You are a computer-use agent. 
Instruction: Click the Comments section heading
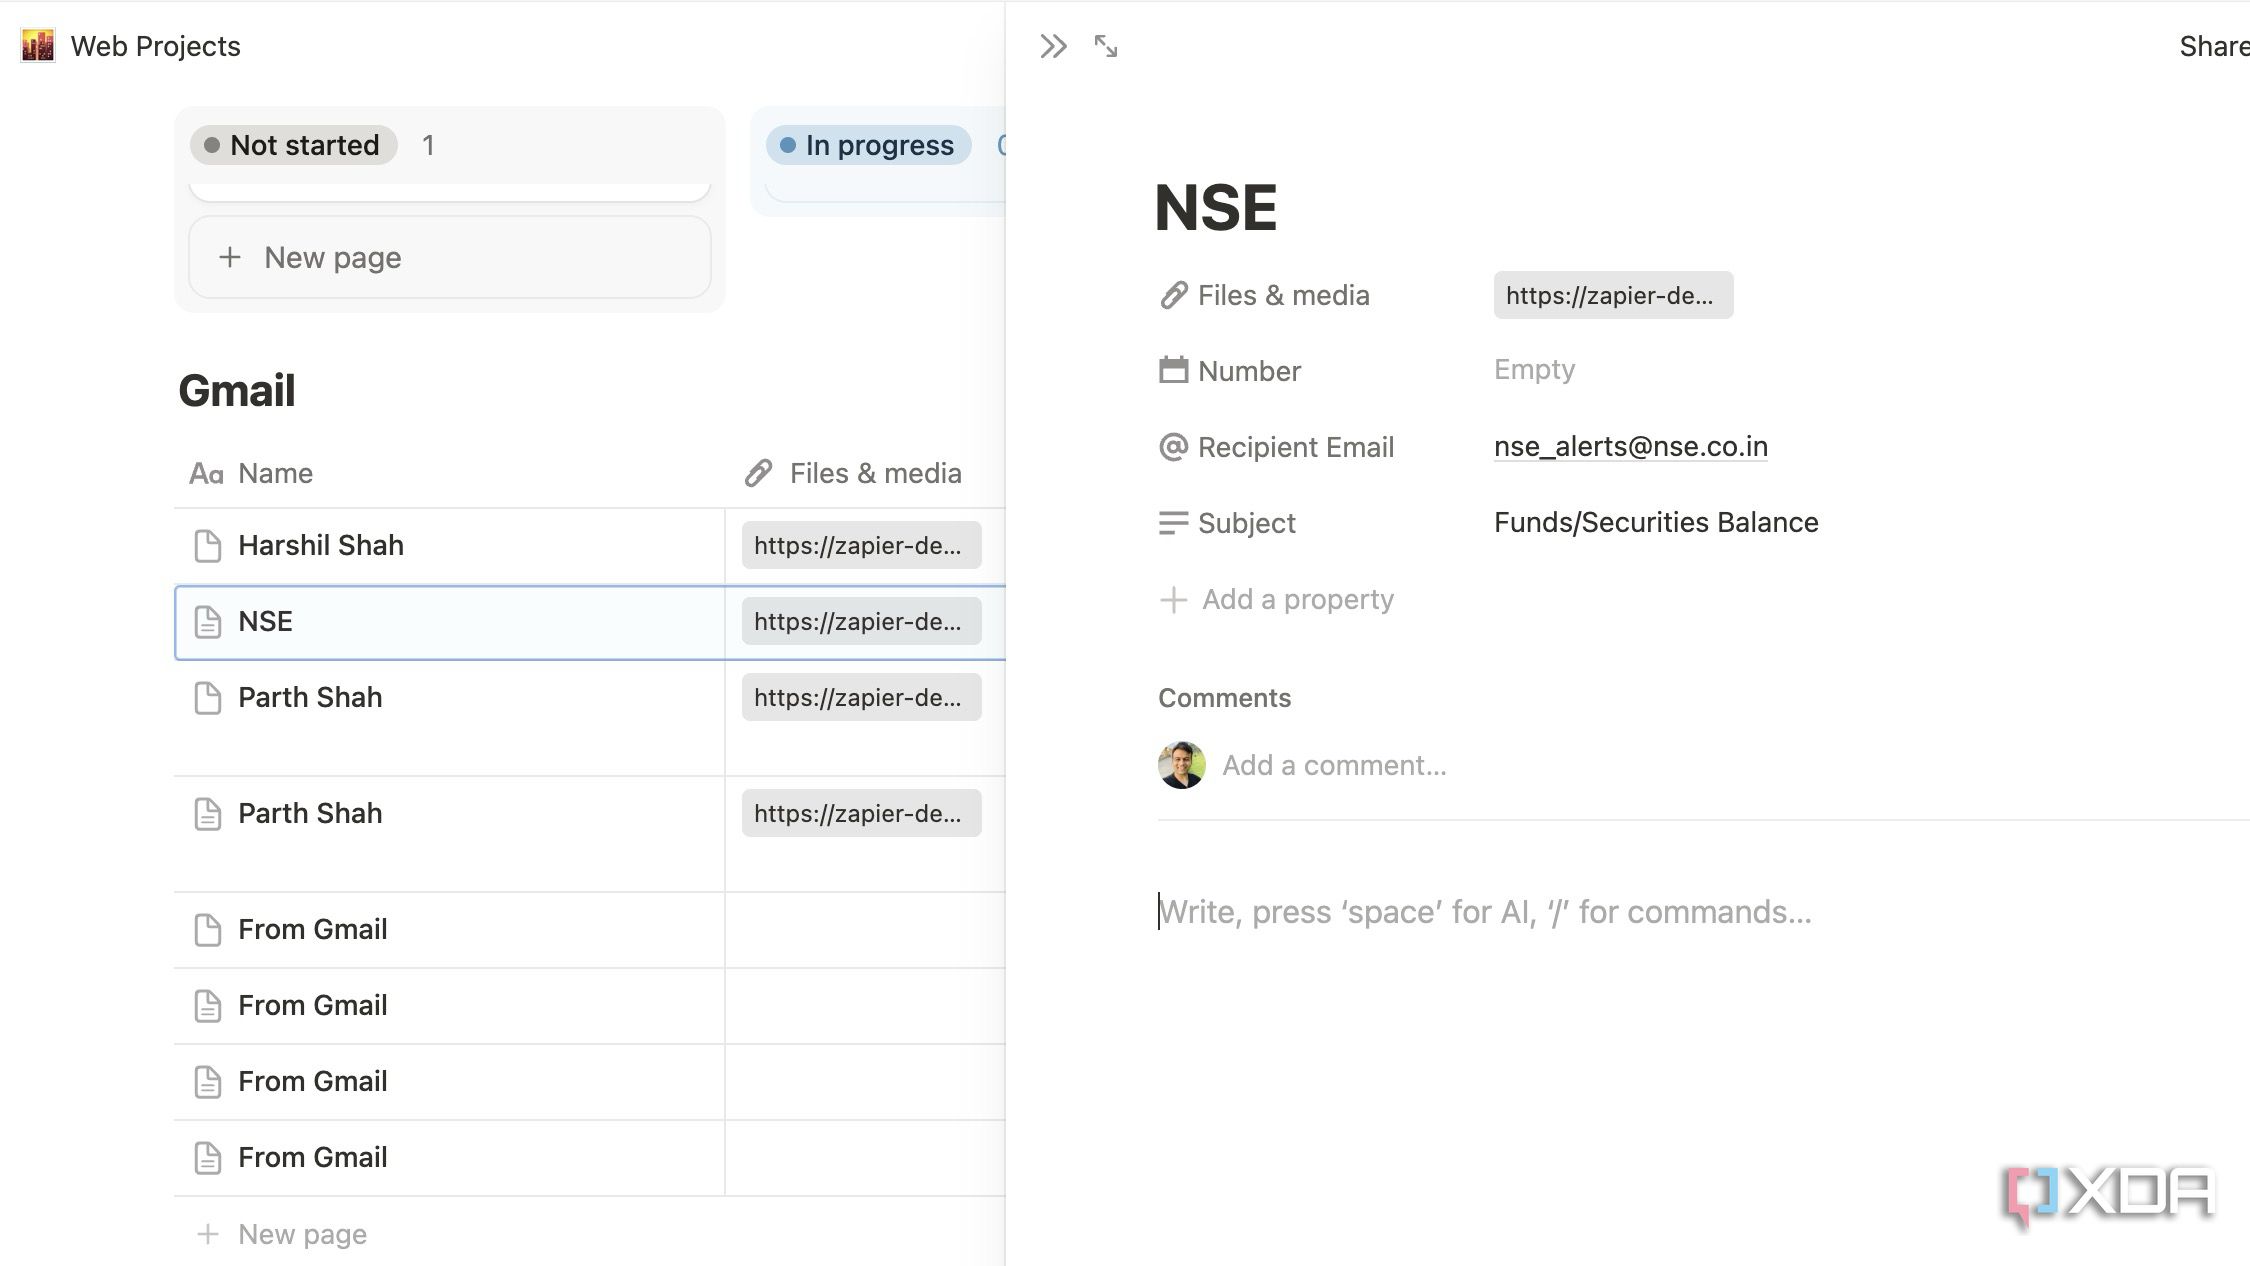(1224, 698)
